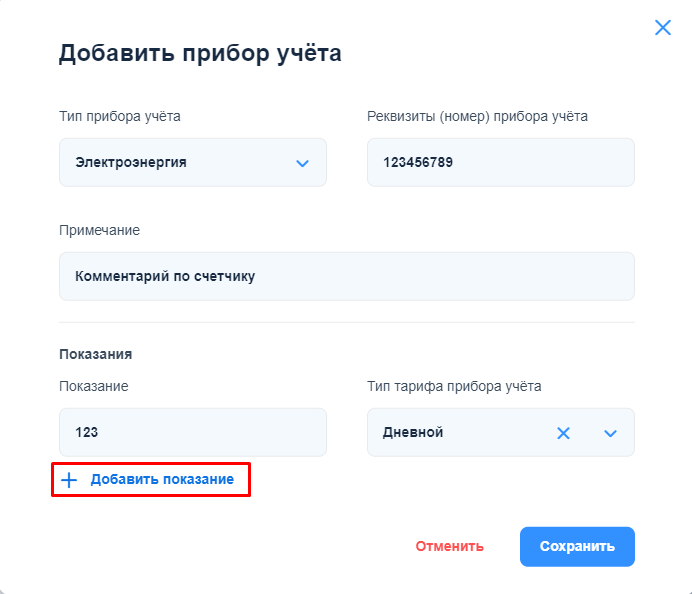Click the plus icon for adding reading

click(x=69, y=480)
